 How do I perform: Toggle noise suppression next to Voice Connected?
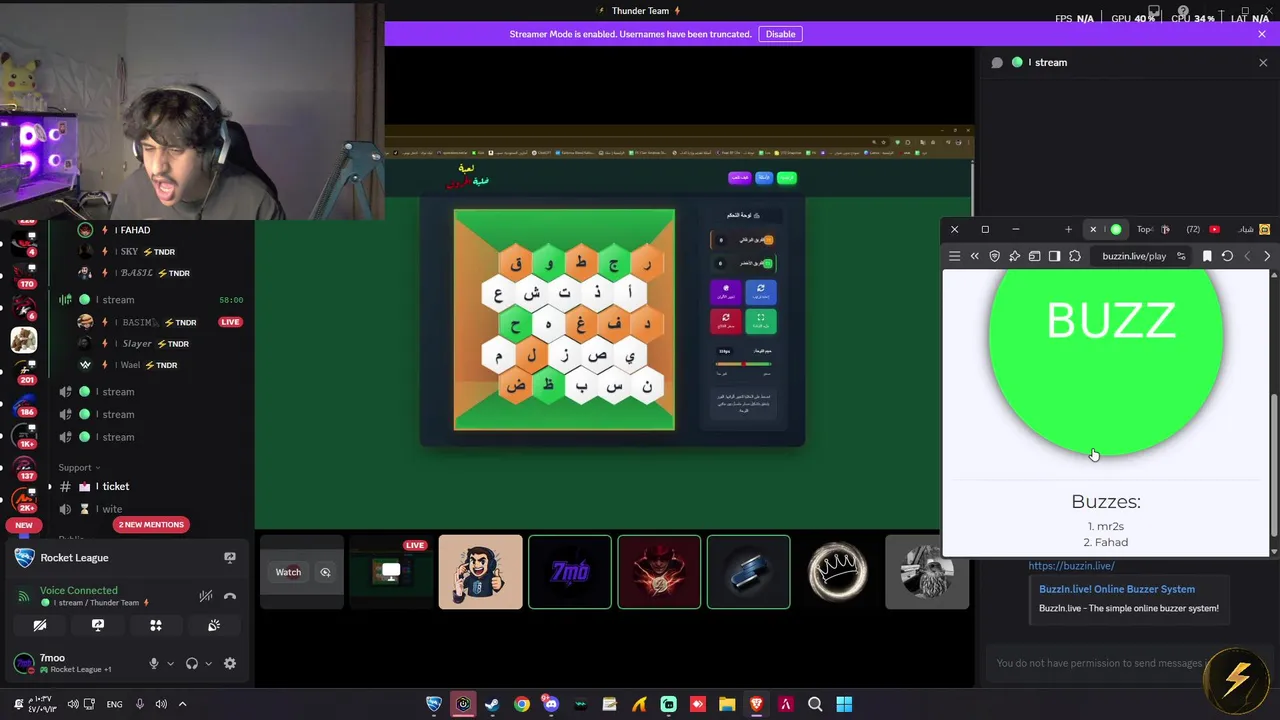pos(206,596)
